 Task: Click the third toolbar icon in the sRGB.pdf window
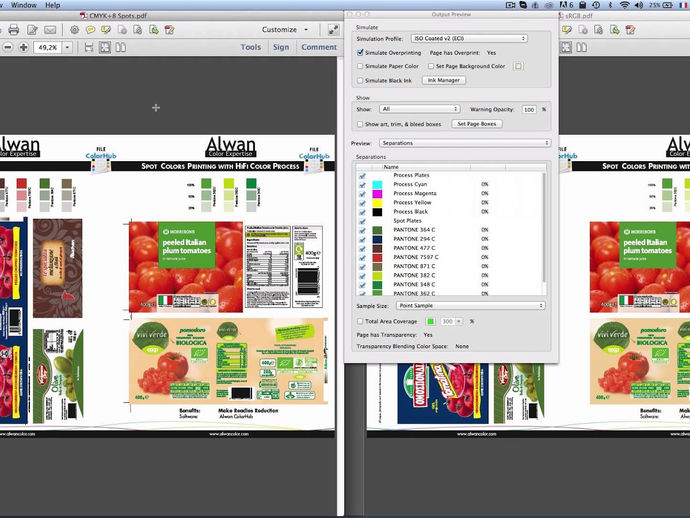(599, 29)
